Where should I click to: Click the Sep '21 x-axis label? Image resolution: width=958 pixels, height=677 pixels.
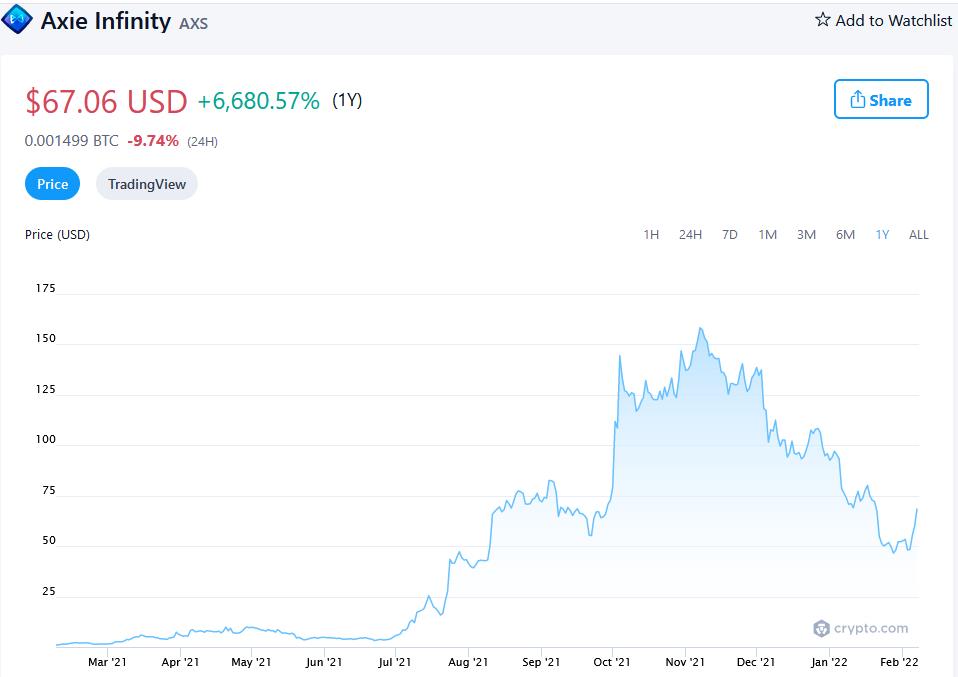click(541, 662)
